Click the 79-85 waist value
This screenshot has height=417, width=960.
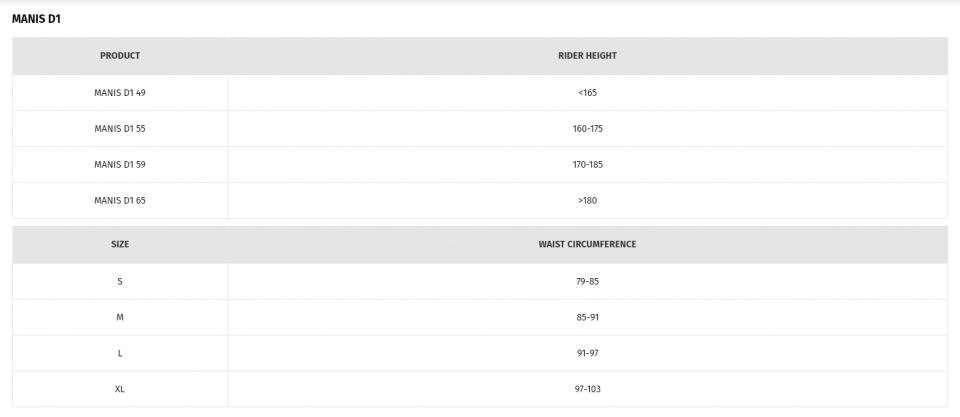tap(587, 282)
